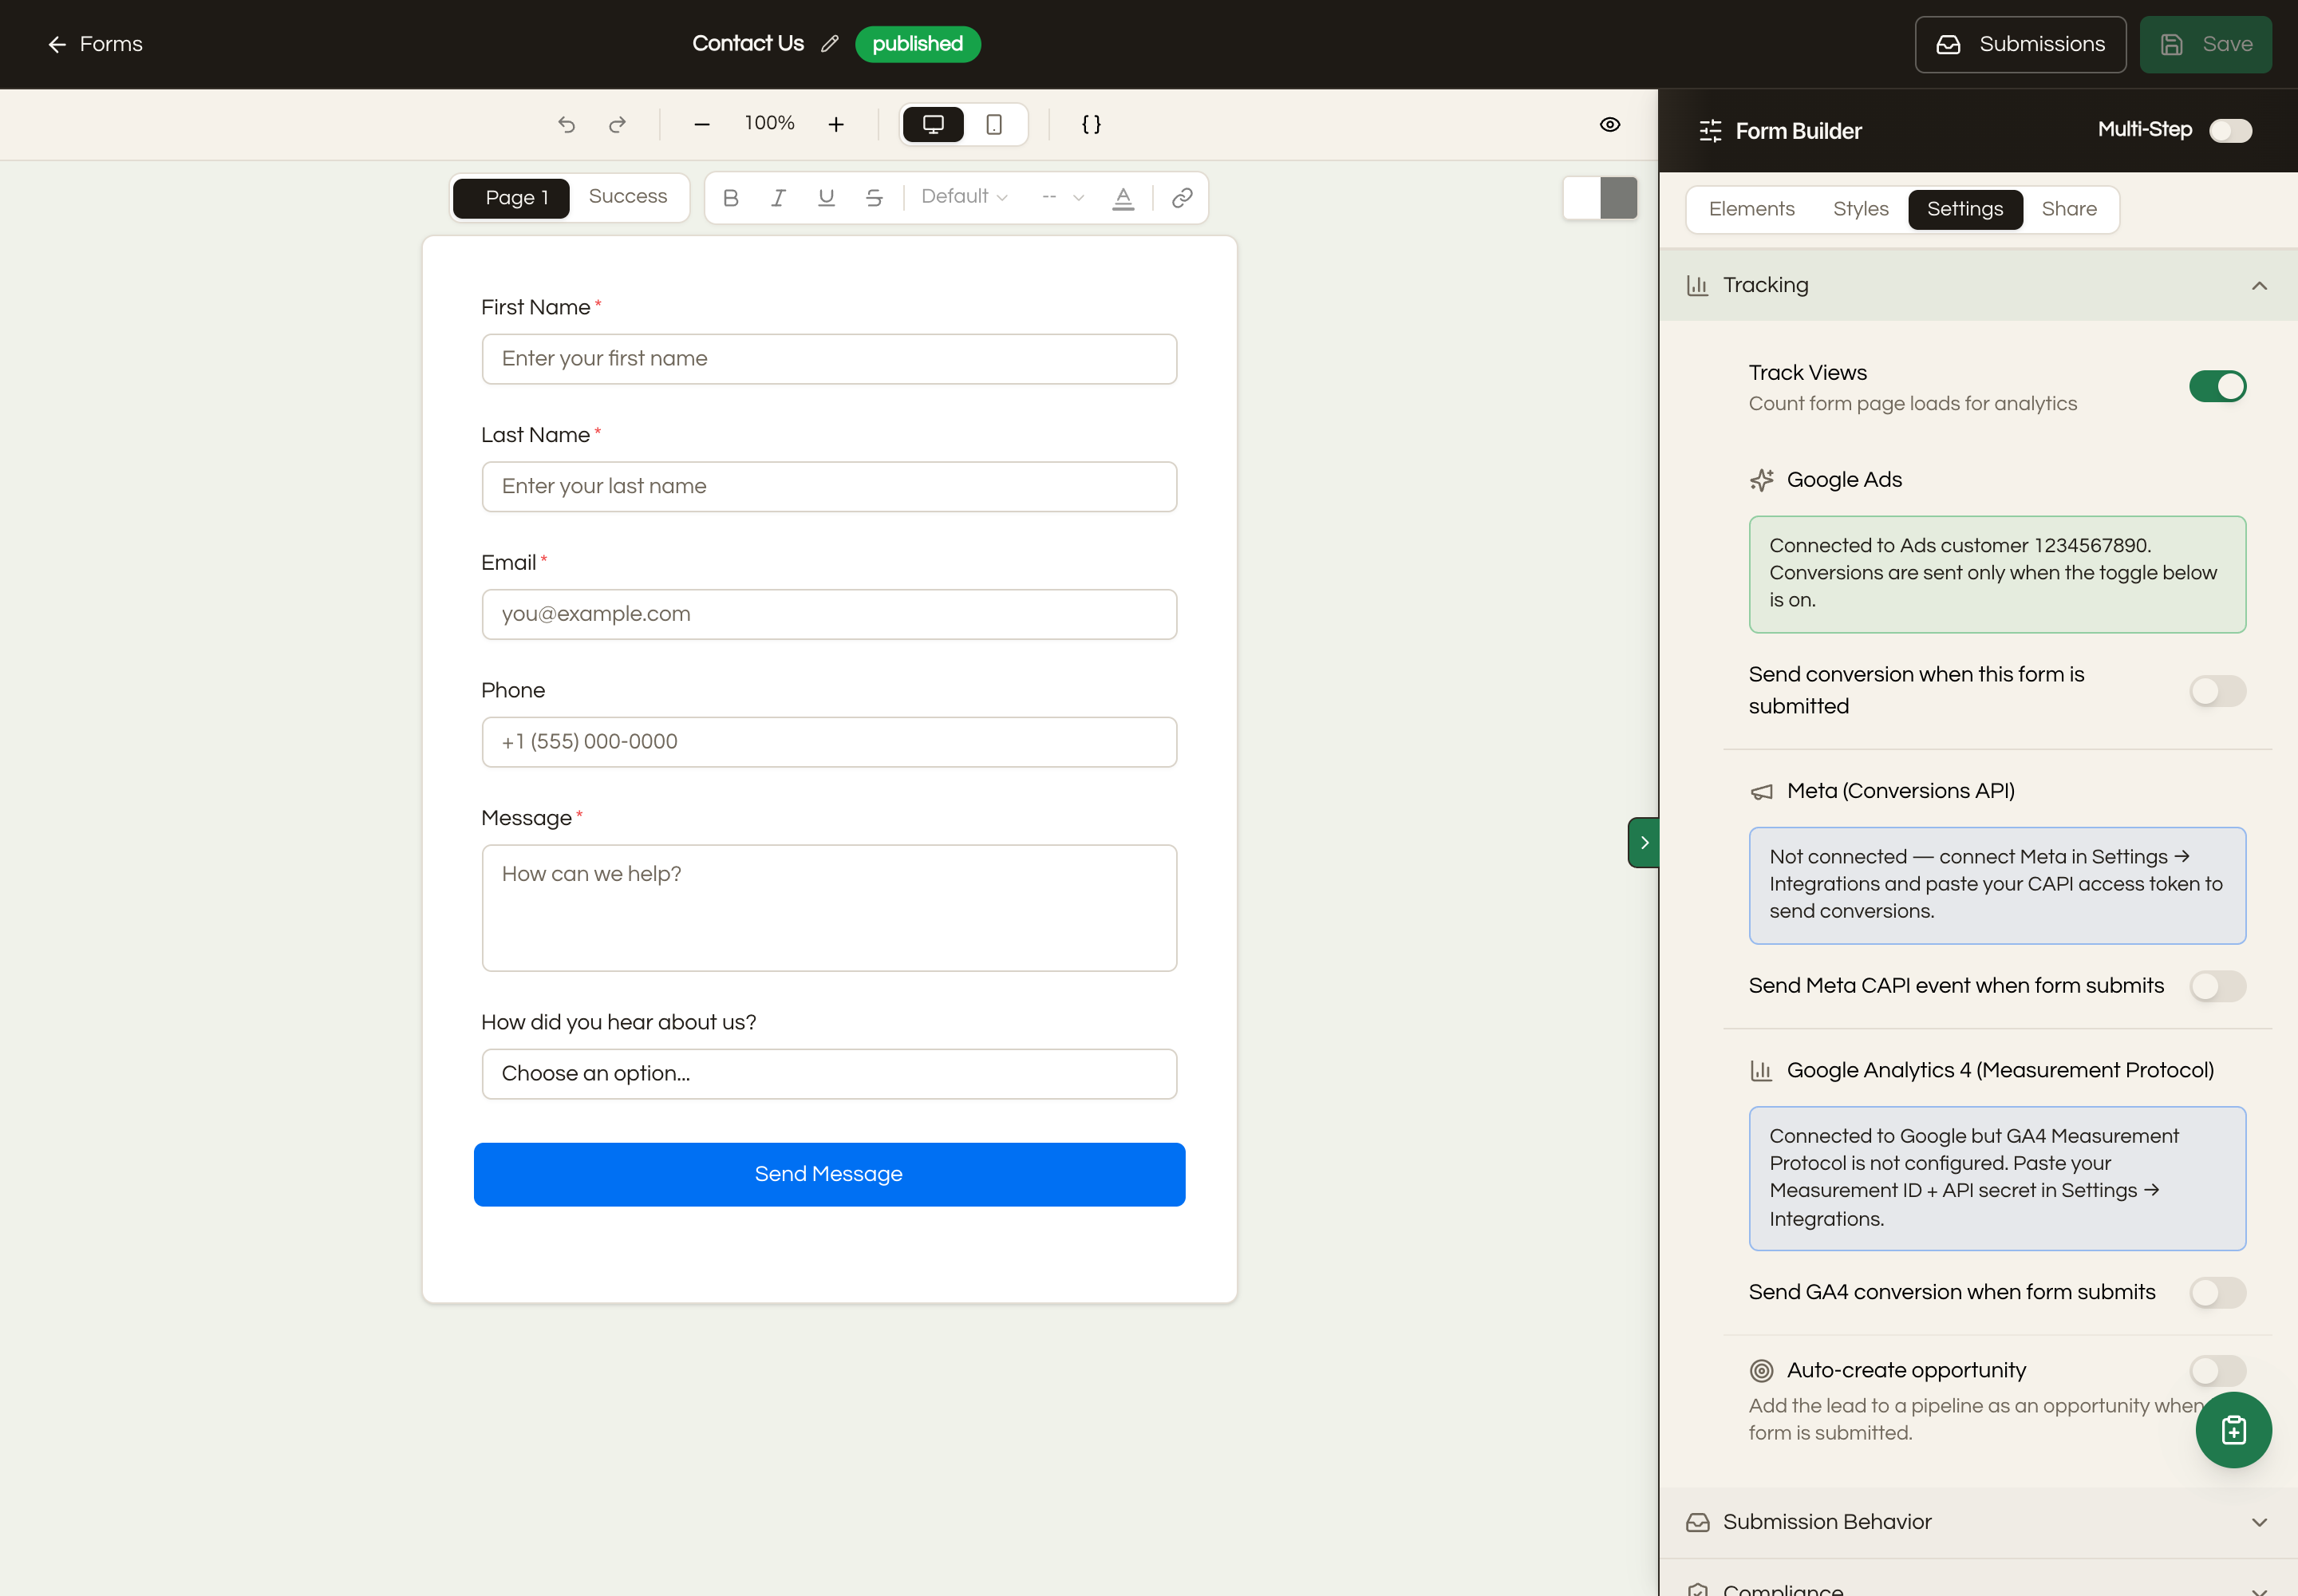Click the Google Analytics 4 chart icon
Image resolution: width=2298 pixels, height=1596 pixels.
(1761, 1071)
